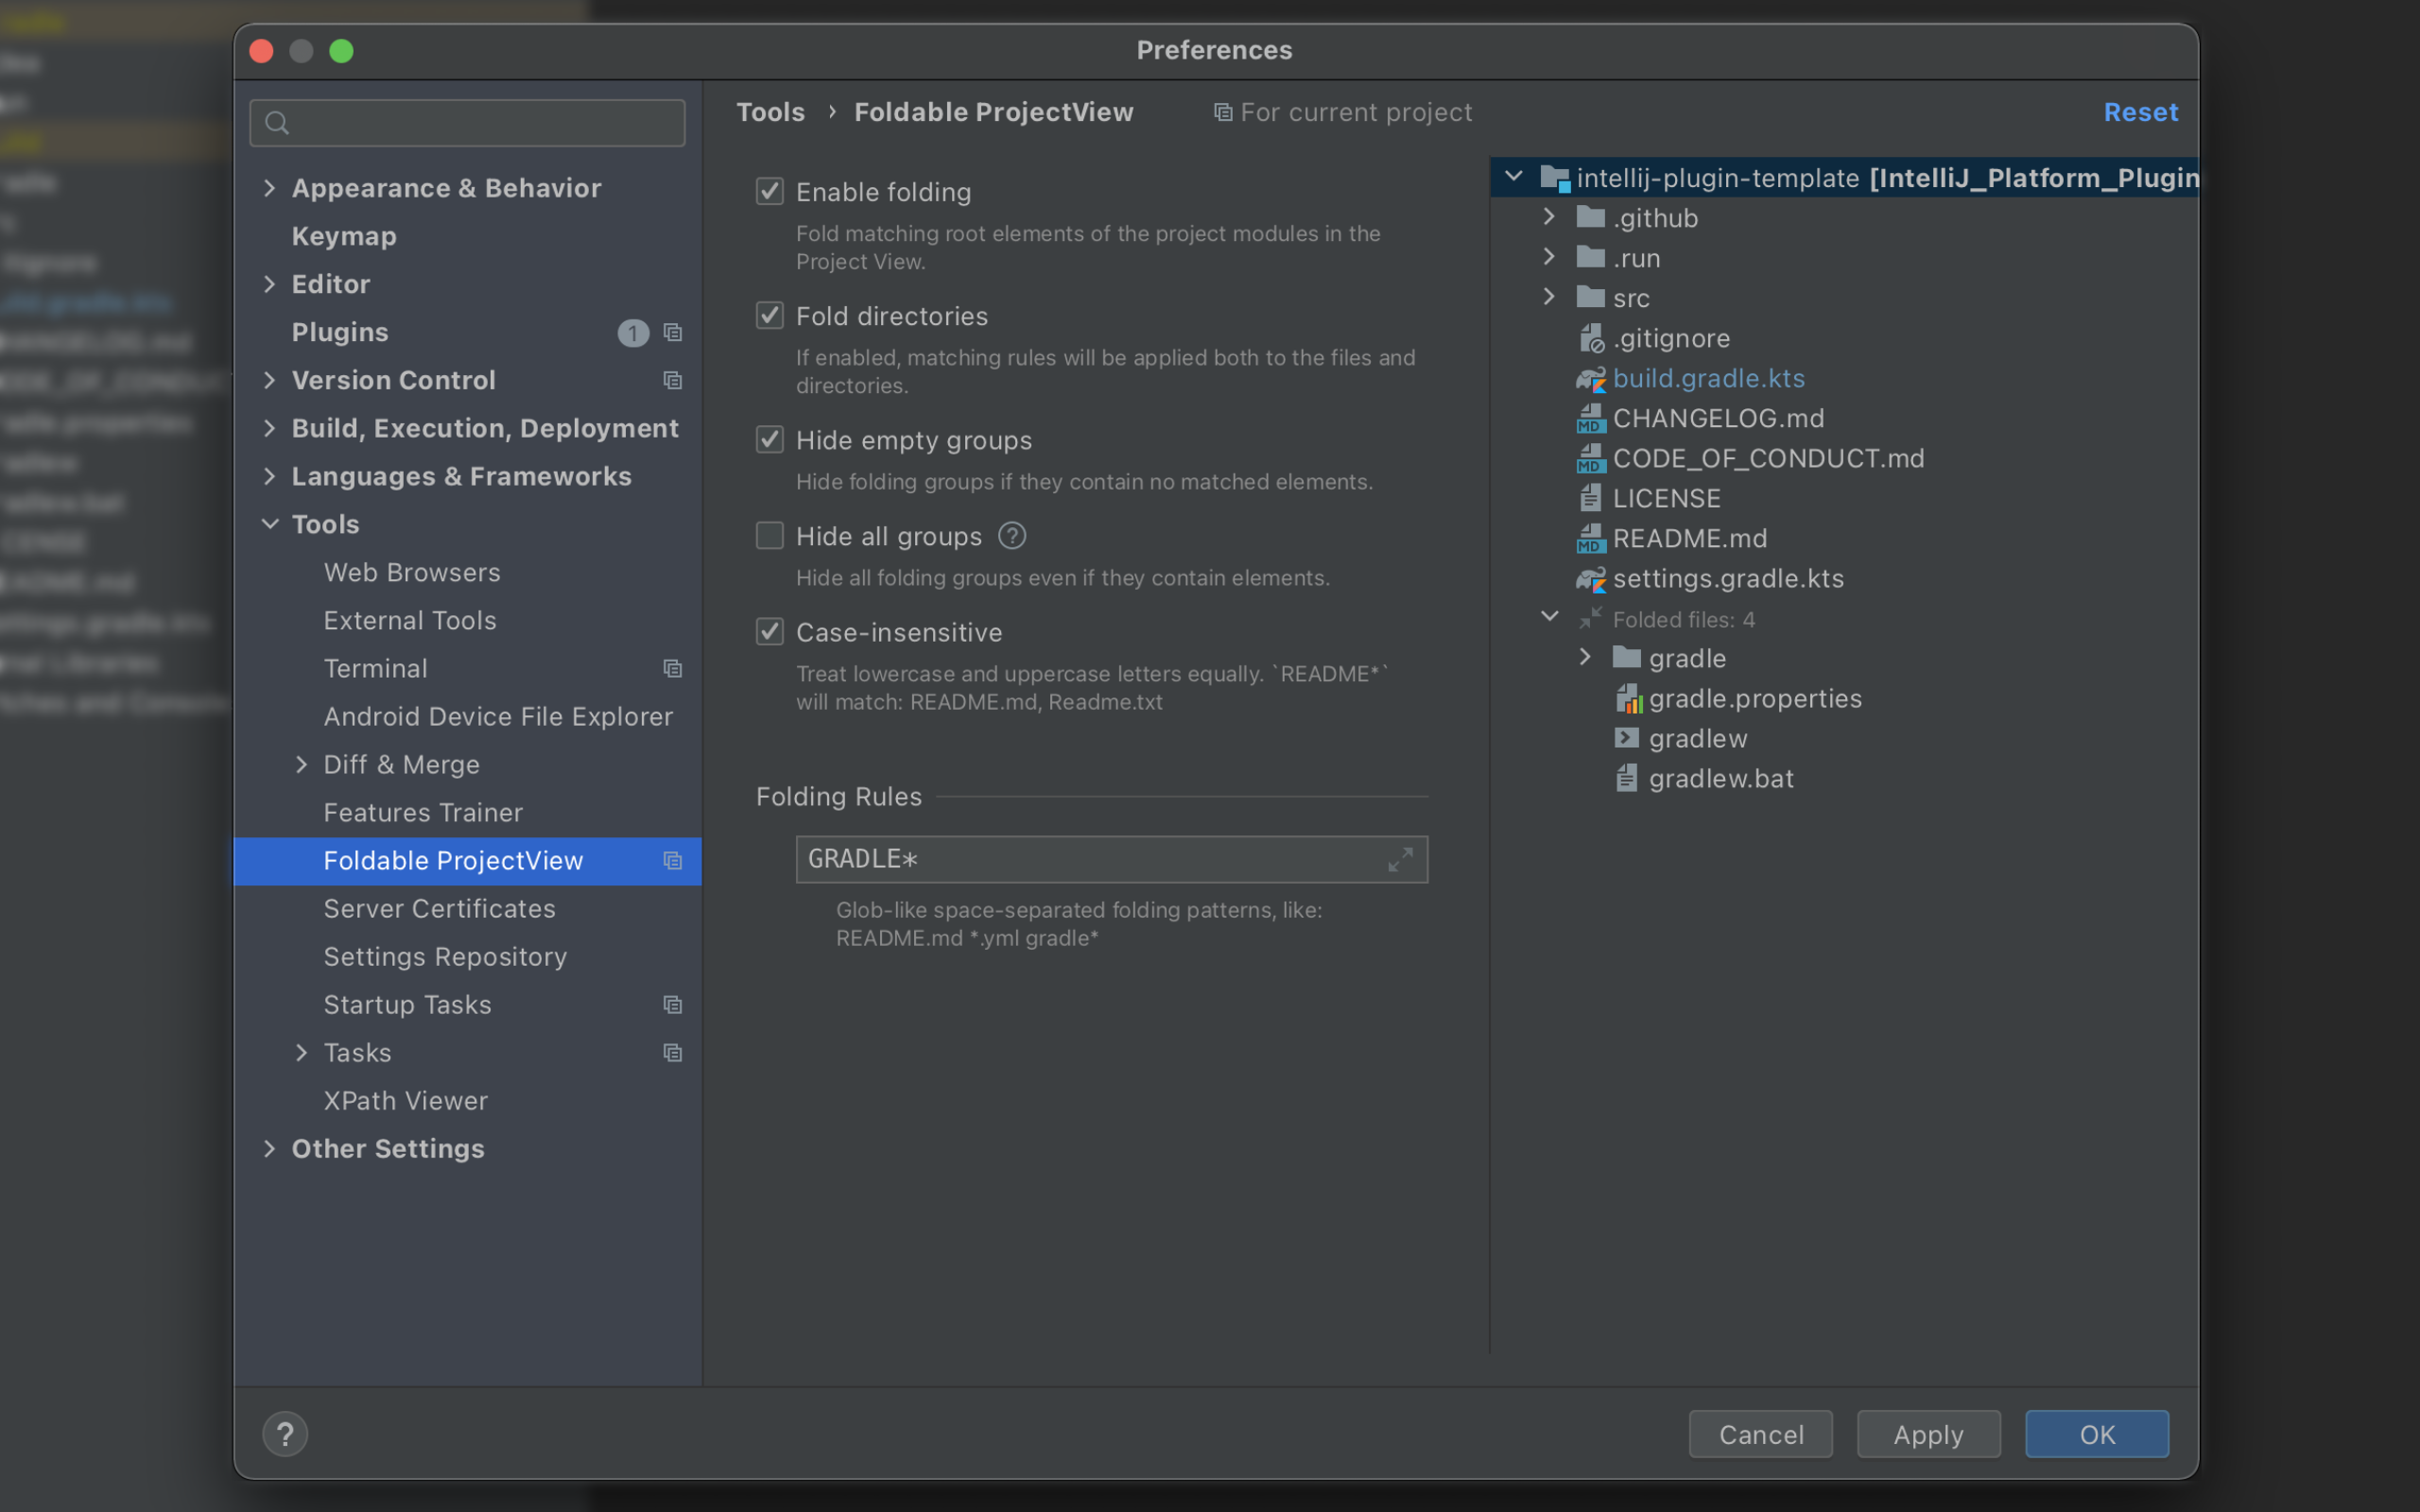Expand the .github folder in project tree
2420x1512 pixels.
(x=1547, y=216)
